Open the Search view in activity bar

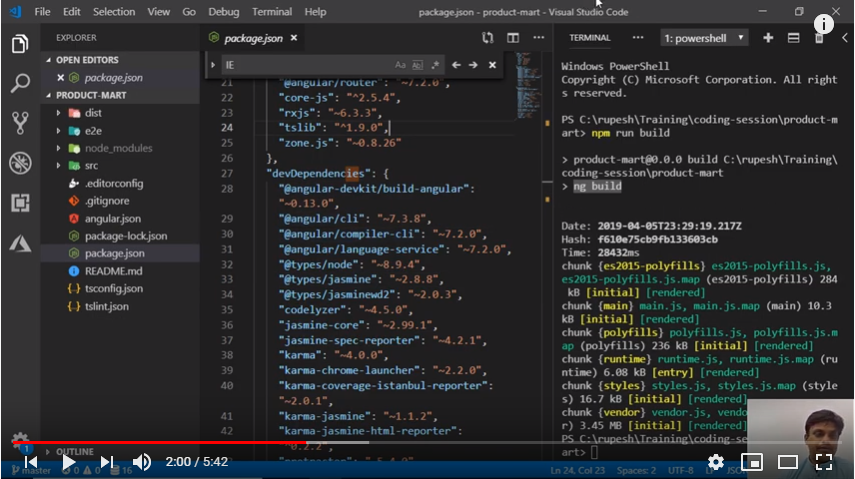[x=19, y=83]
